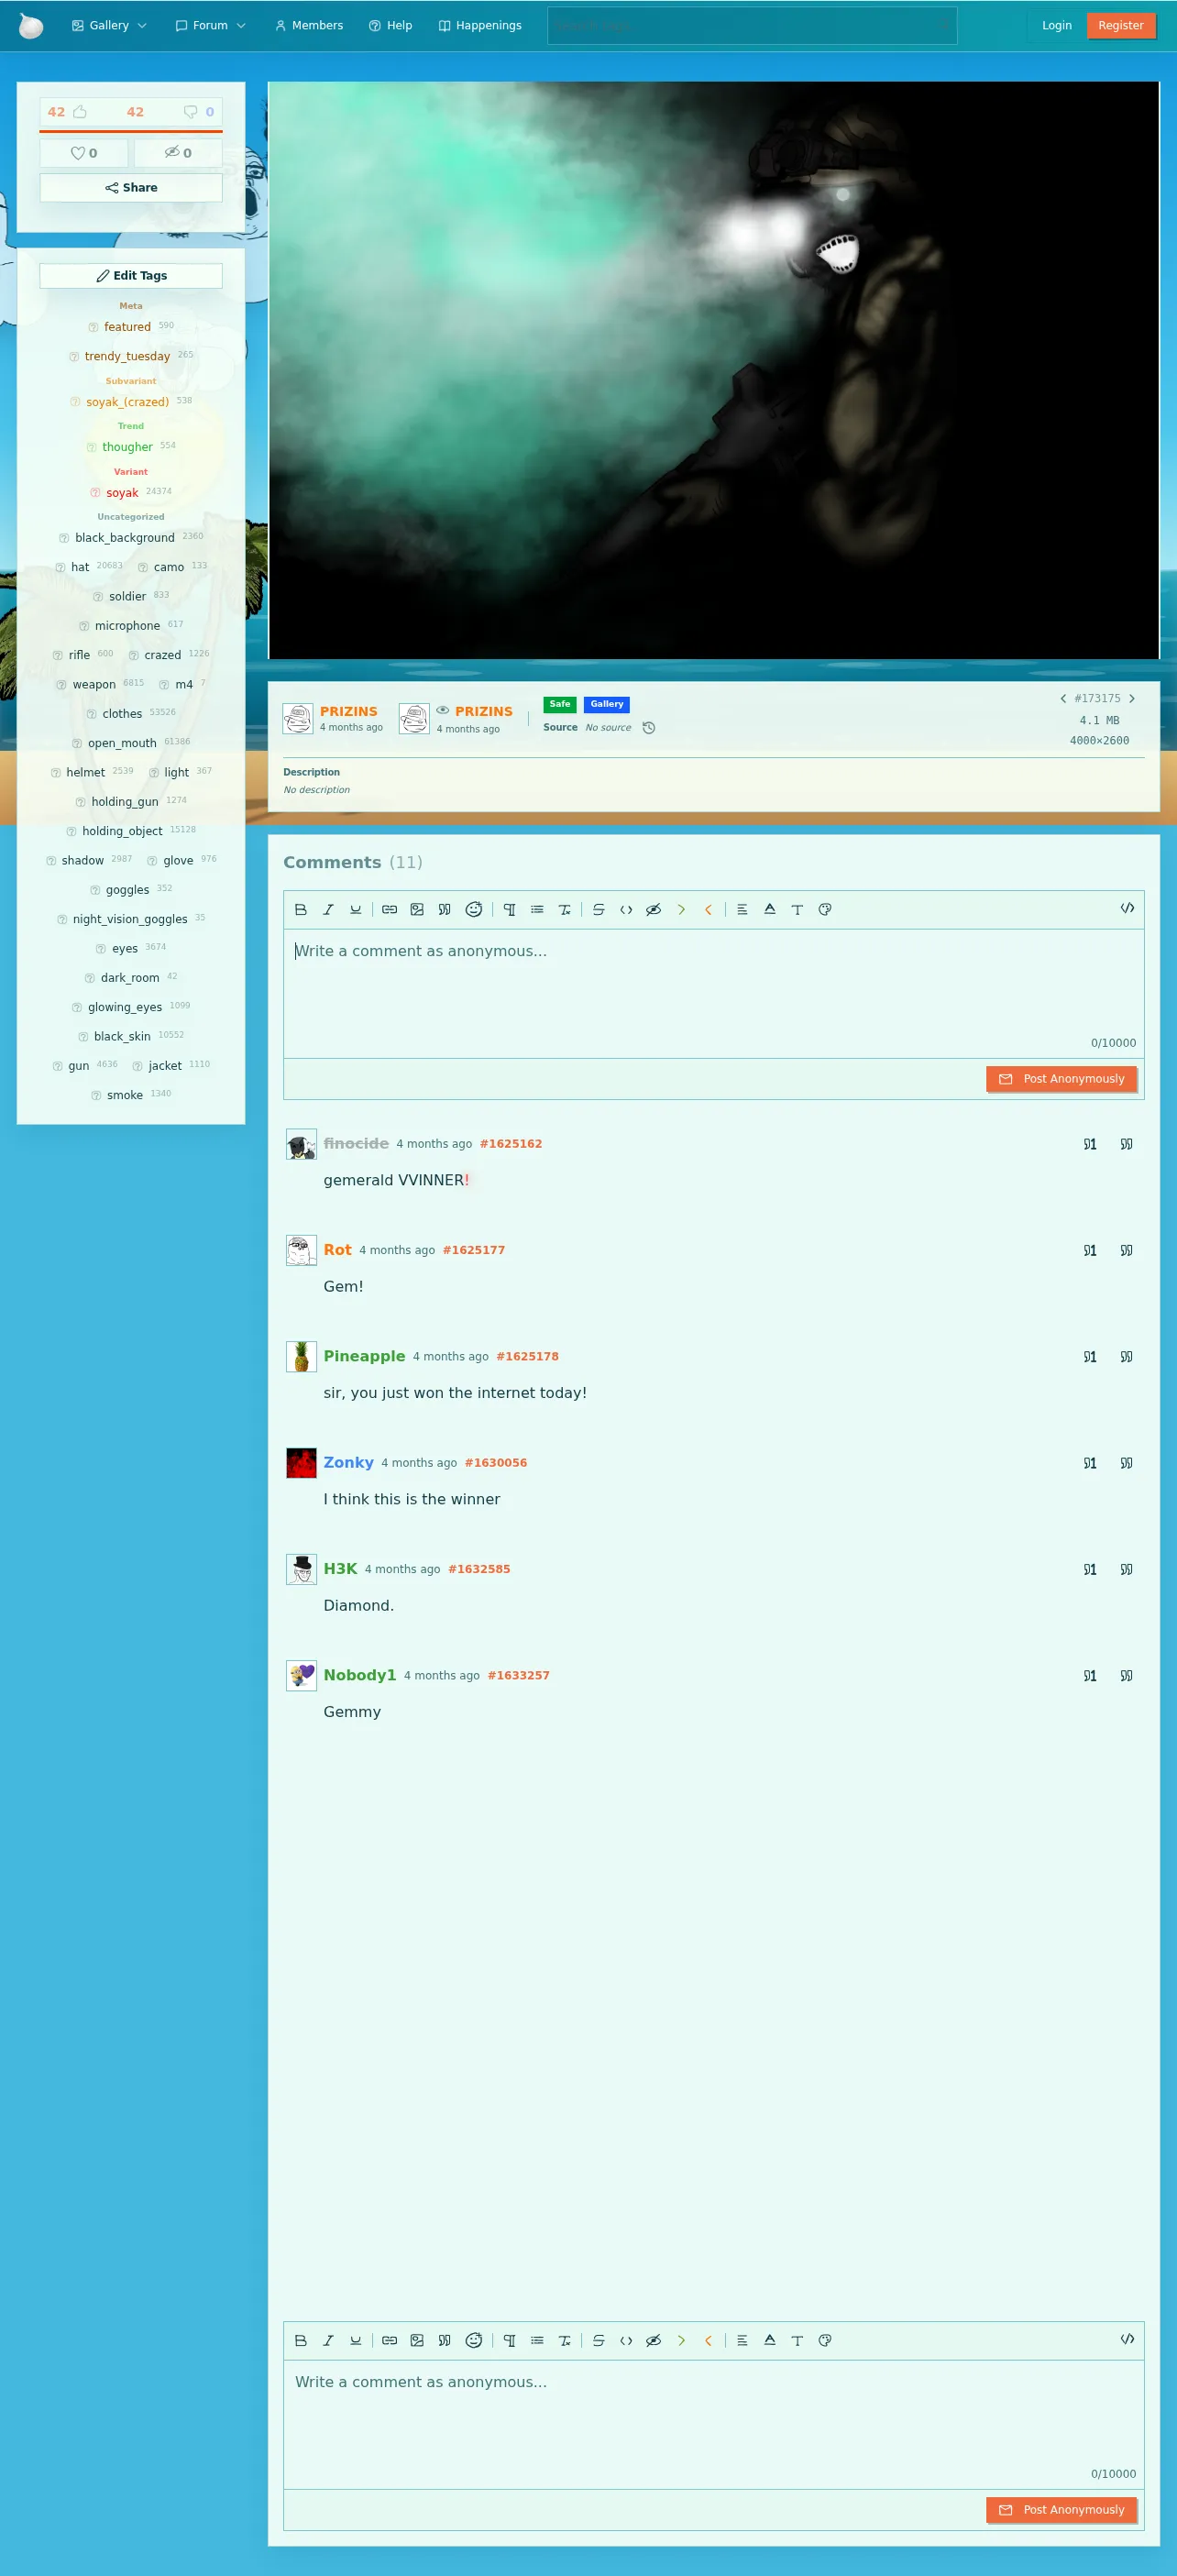
Task: Open the Help menu item
Action: pos(390,26)
